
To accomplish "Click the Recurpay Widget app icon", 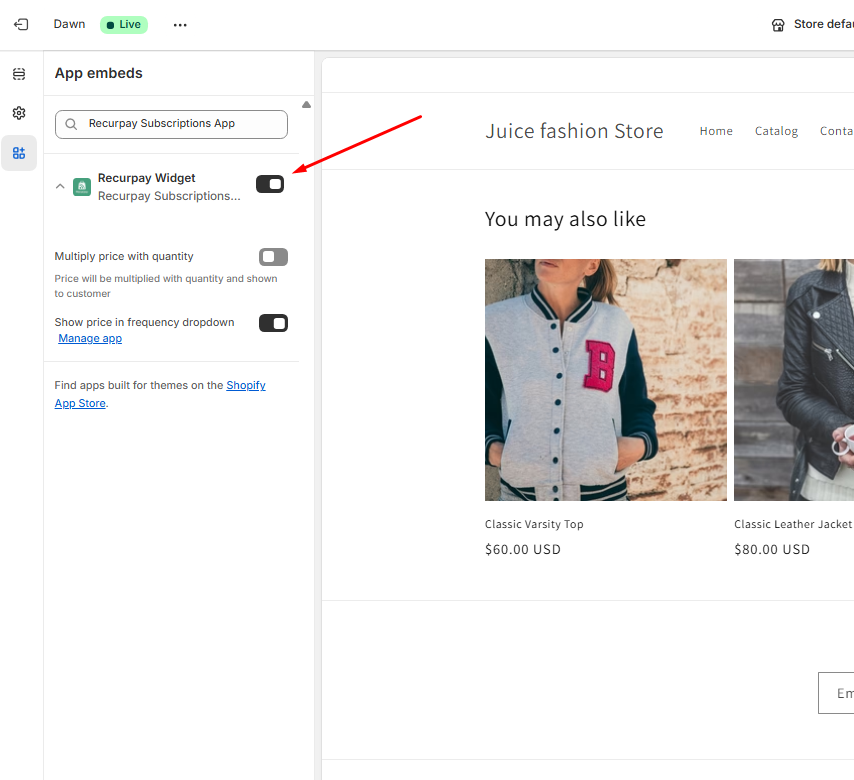I will click(x=82, y=187).
